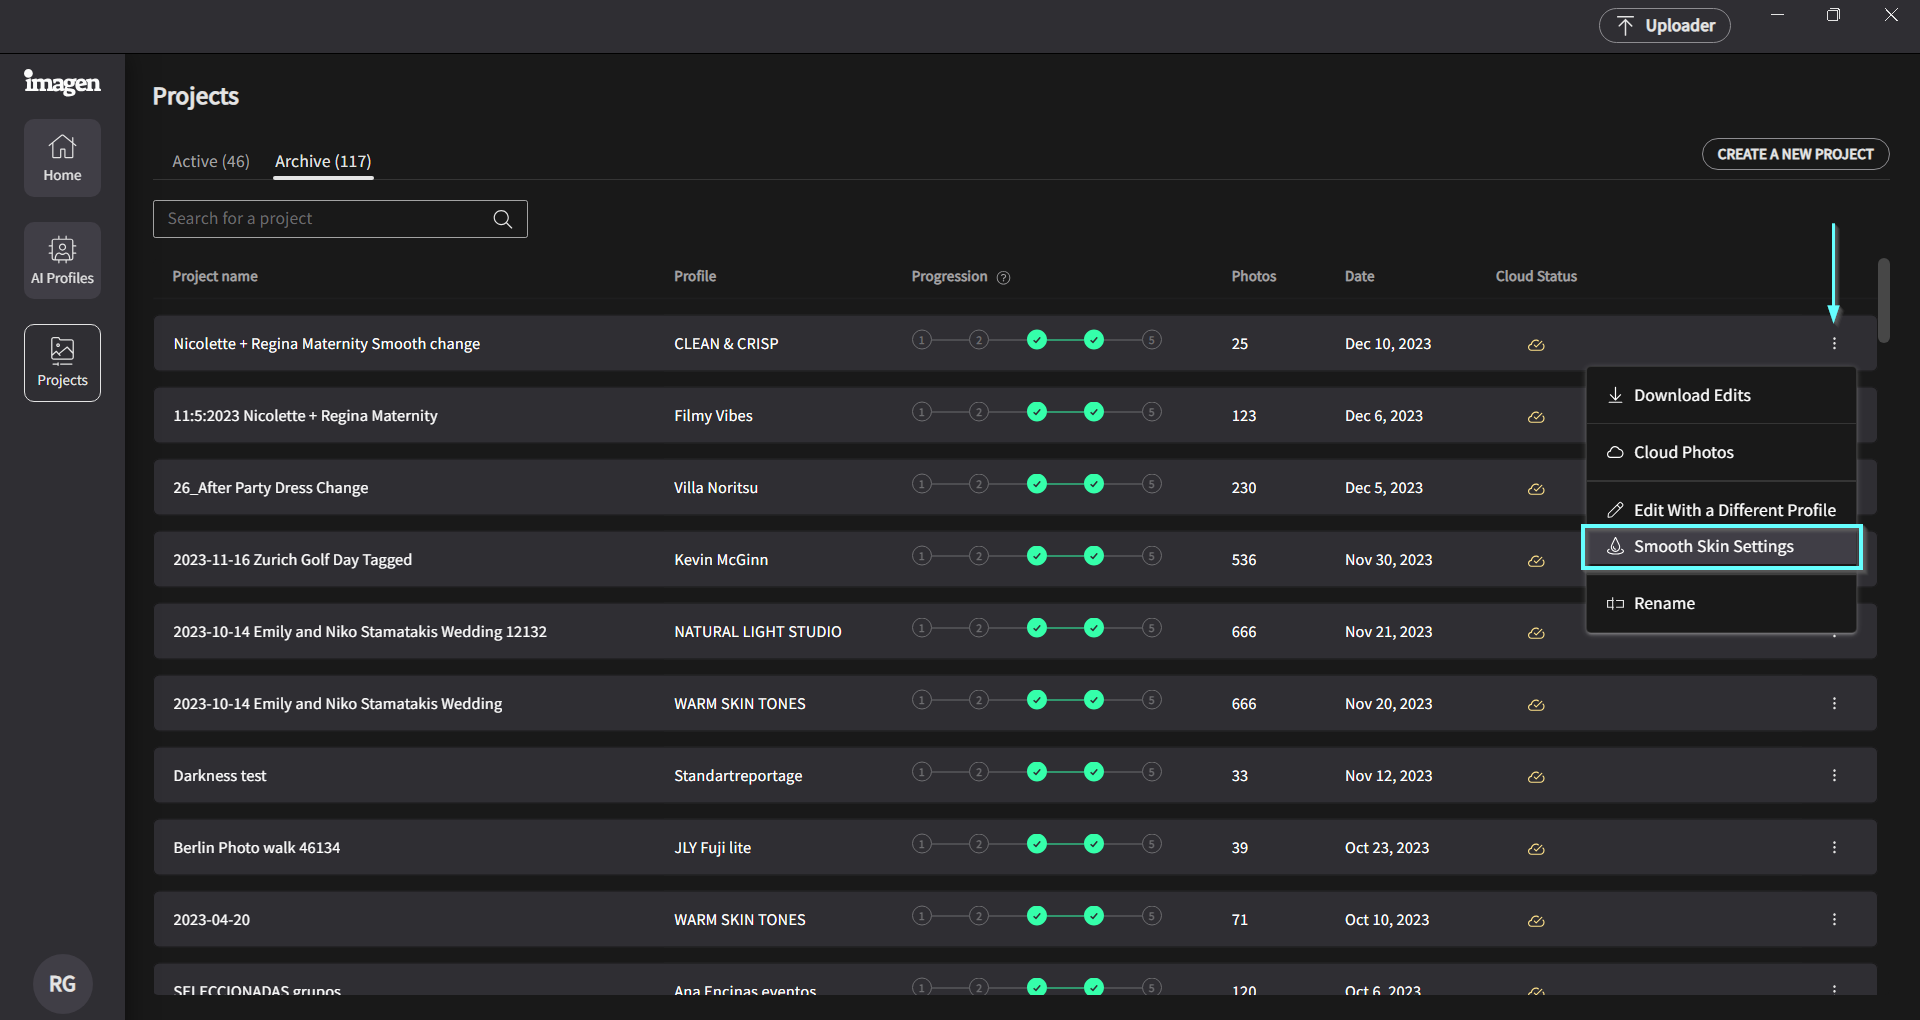This screenshot has height=1020, width=1920.
Task: Click the Profile column header
Action: (x=695, y=276)
